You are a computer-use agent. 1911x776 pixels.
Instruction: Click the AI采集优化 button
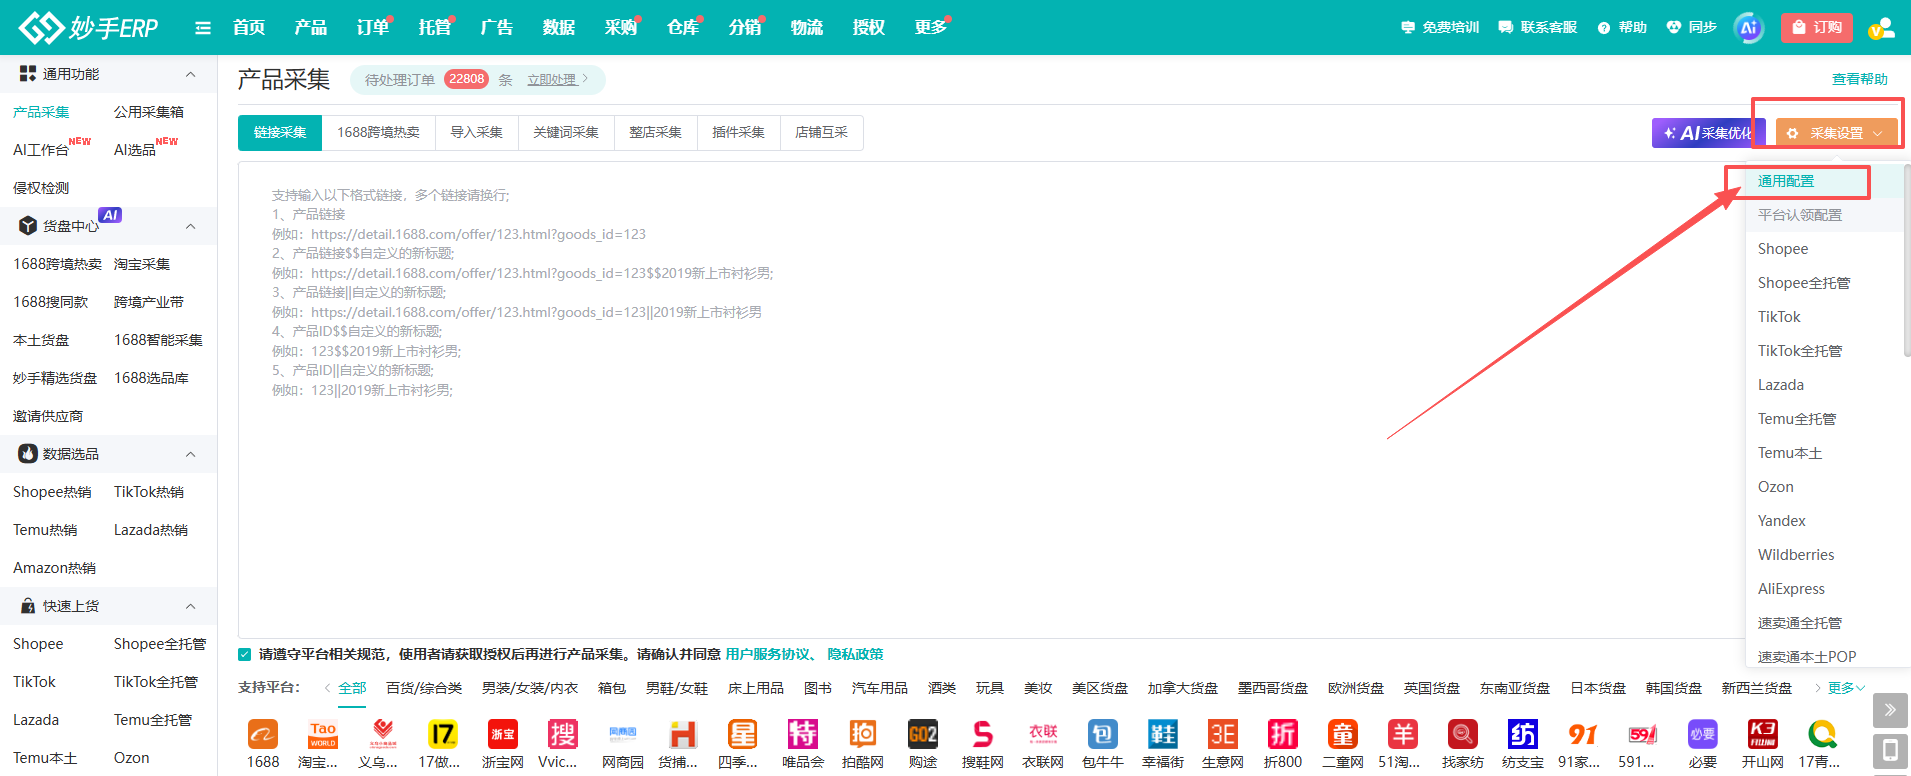[x=1708, y=133]
